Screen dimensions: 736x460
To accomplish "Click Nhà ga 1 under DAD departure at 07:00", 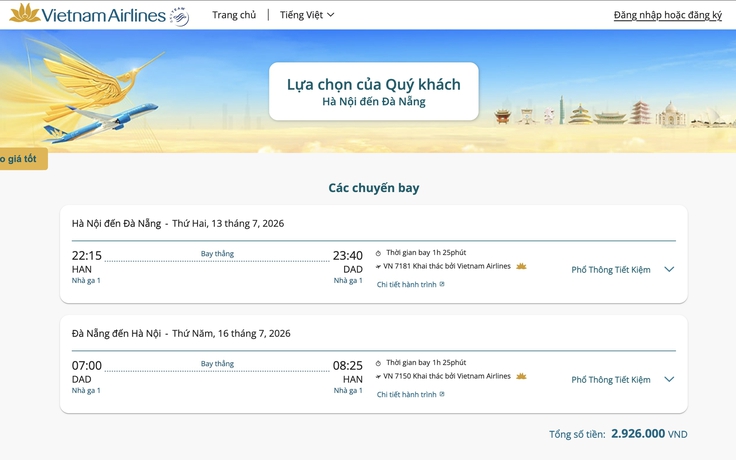I will (x=86, y=390).
